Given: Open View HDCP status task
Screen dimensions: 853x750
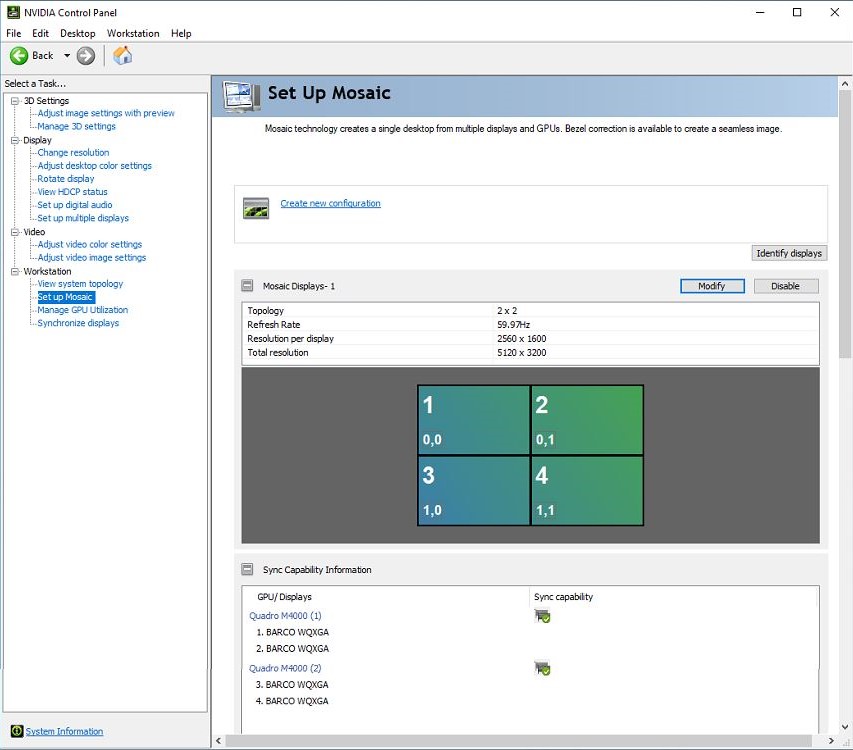Looking at the screenshot, I should pyautogui.click(x=72, y=192).
